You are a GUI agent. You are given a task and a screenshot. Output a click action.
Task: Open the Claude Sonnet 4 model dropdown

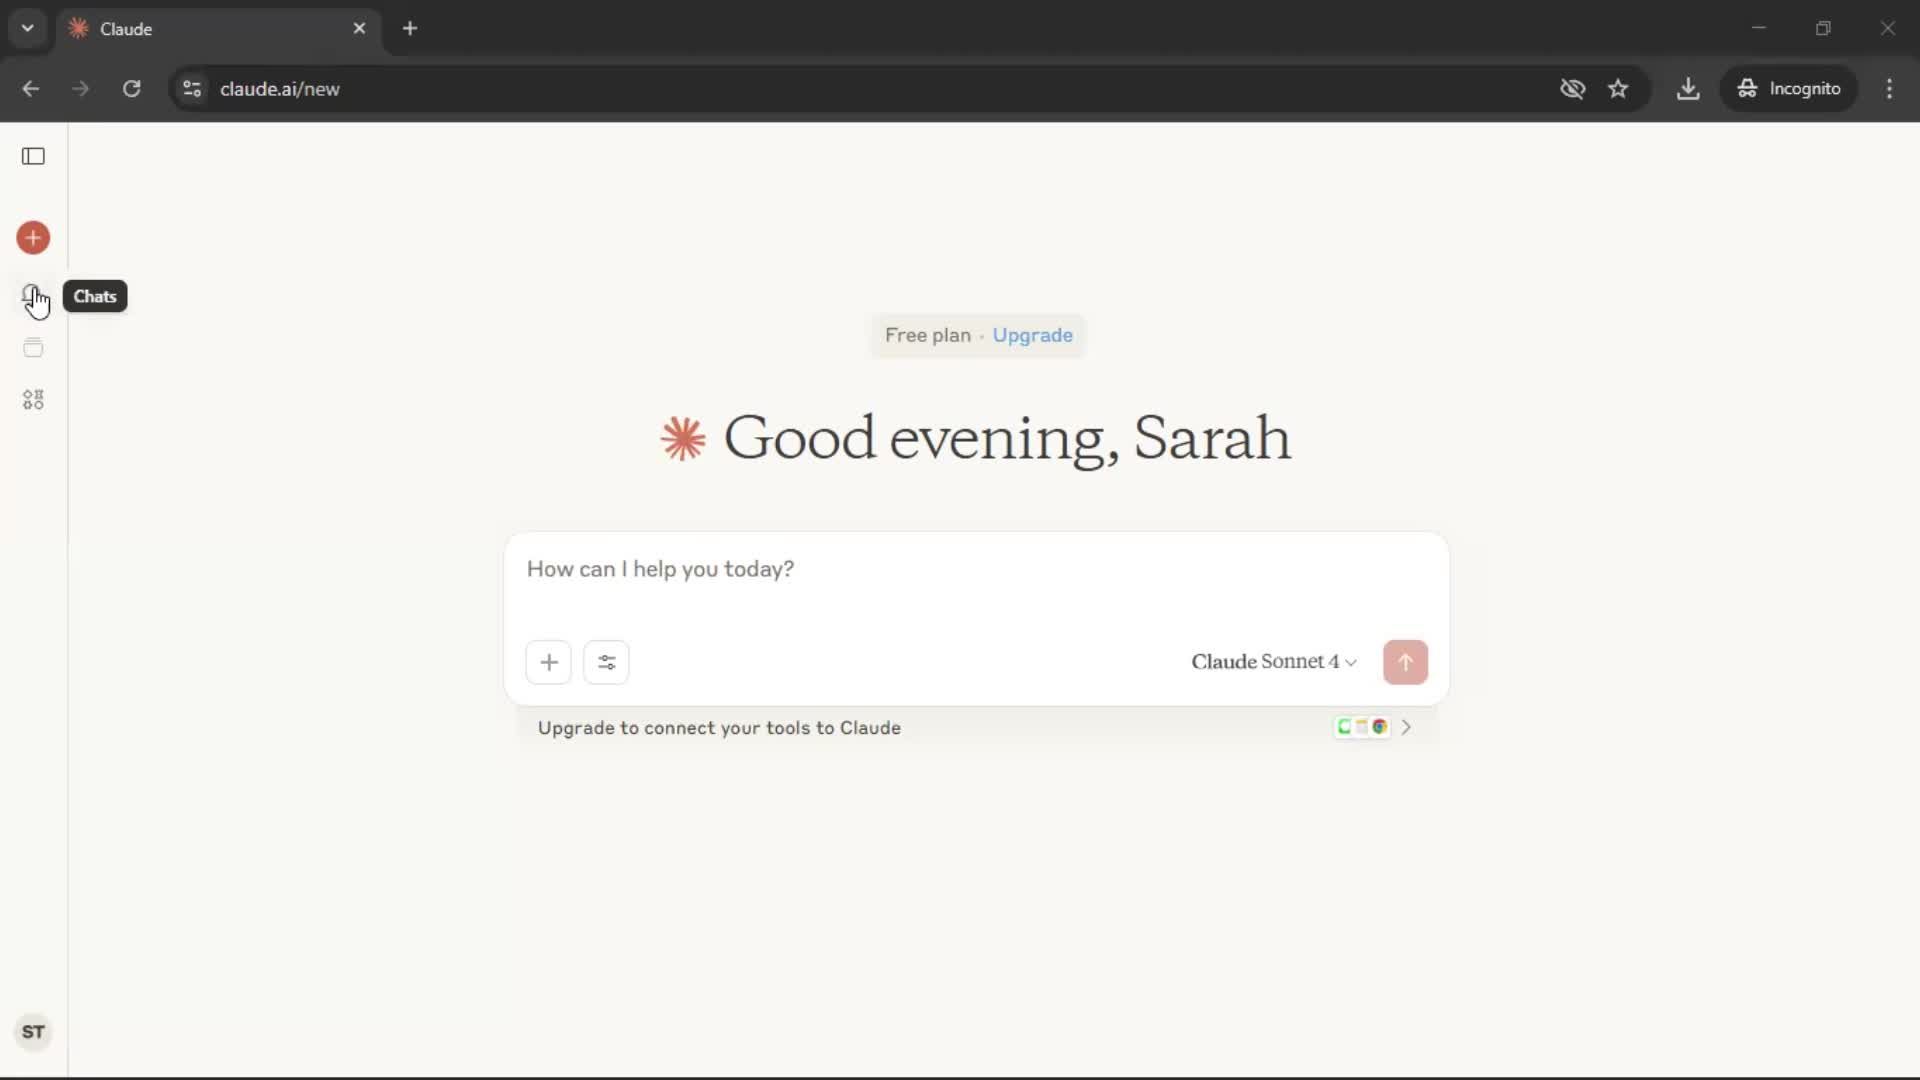(1274, 662)
